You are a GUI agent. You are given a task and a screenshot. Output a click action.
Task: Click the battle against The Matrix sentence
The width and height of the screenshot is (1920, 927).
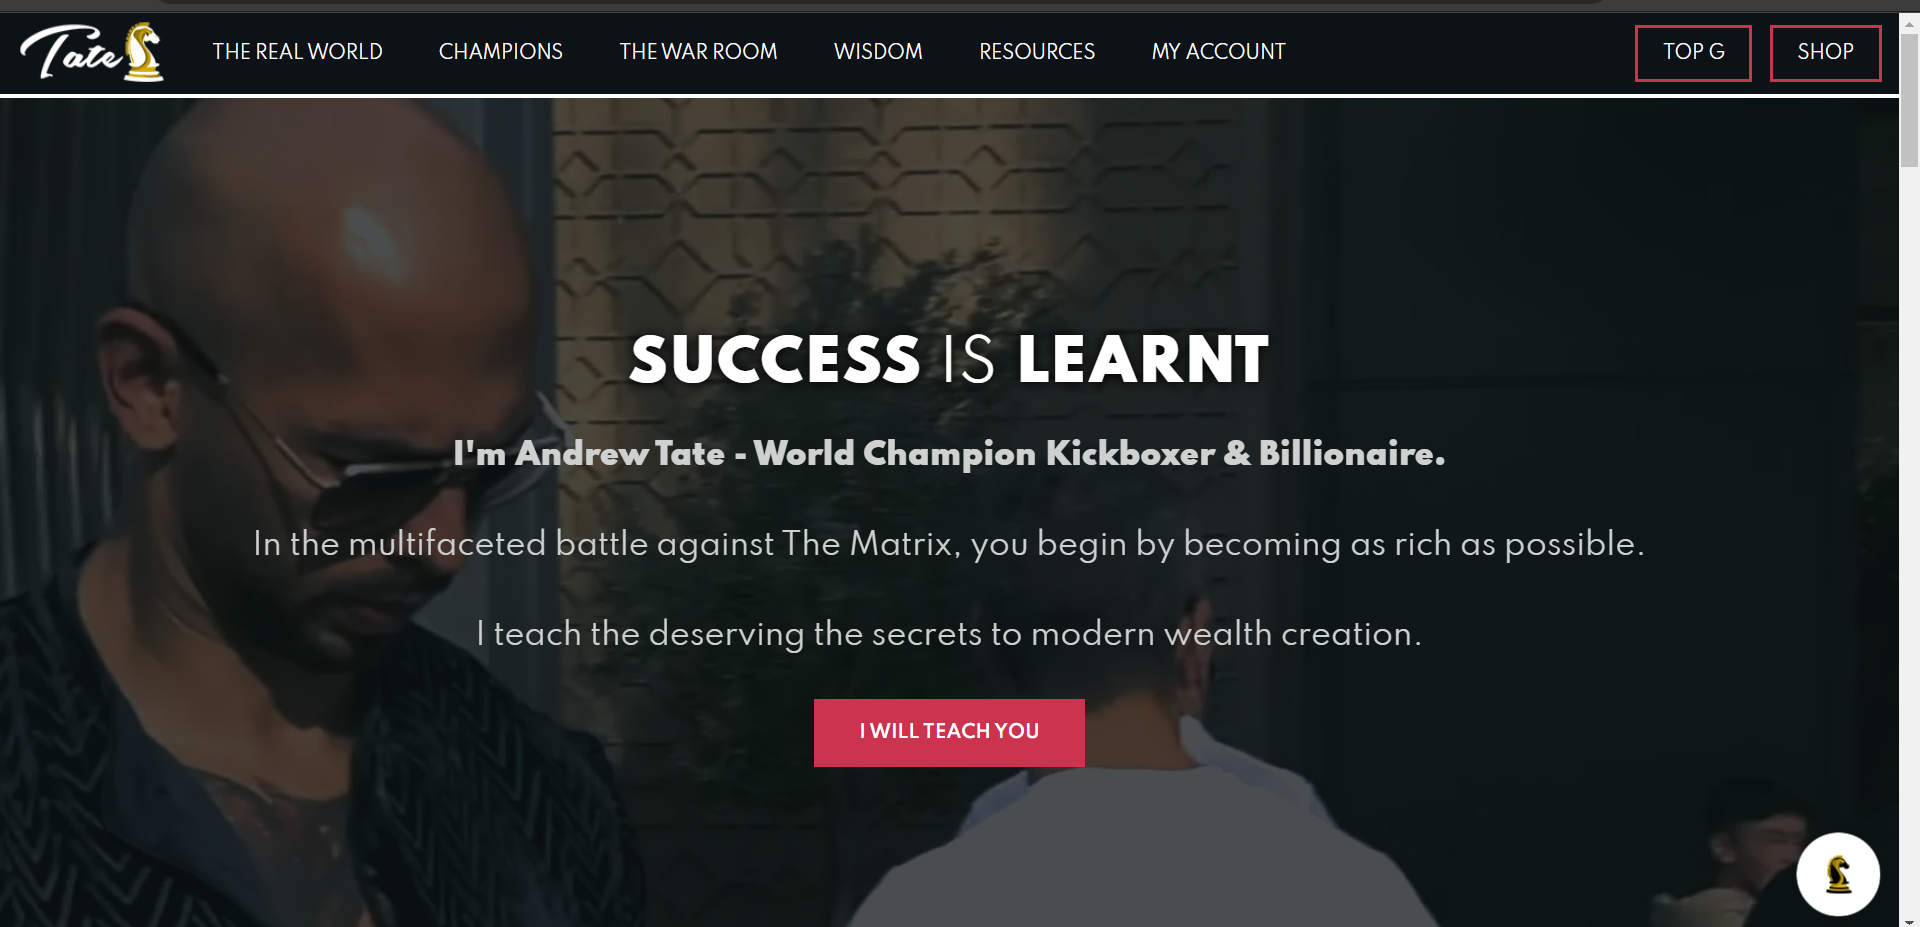pos(949,544)
